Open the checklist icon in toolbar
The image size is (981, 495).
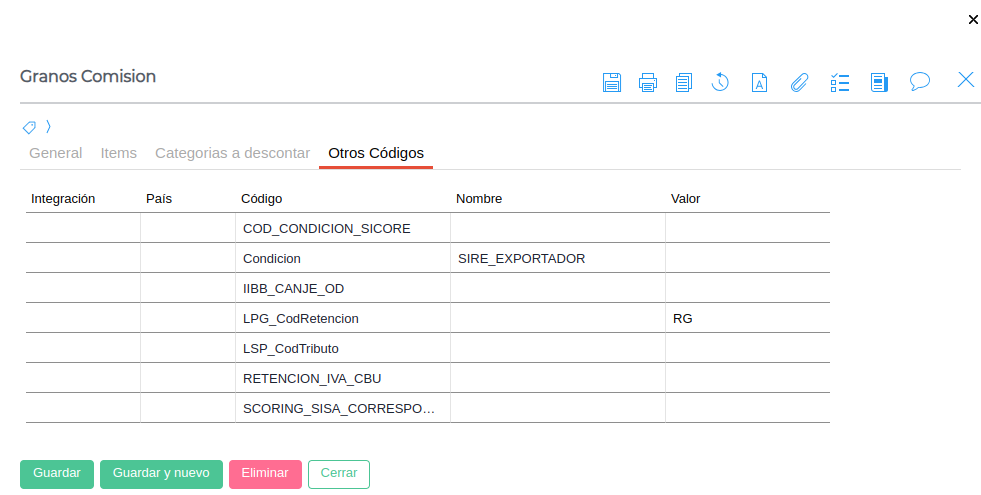click(840, 82)
